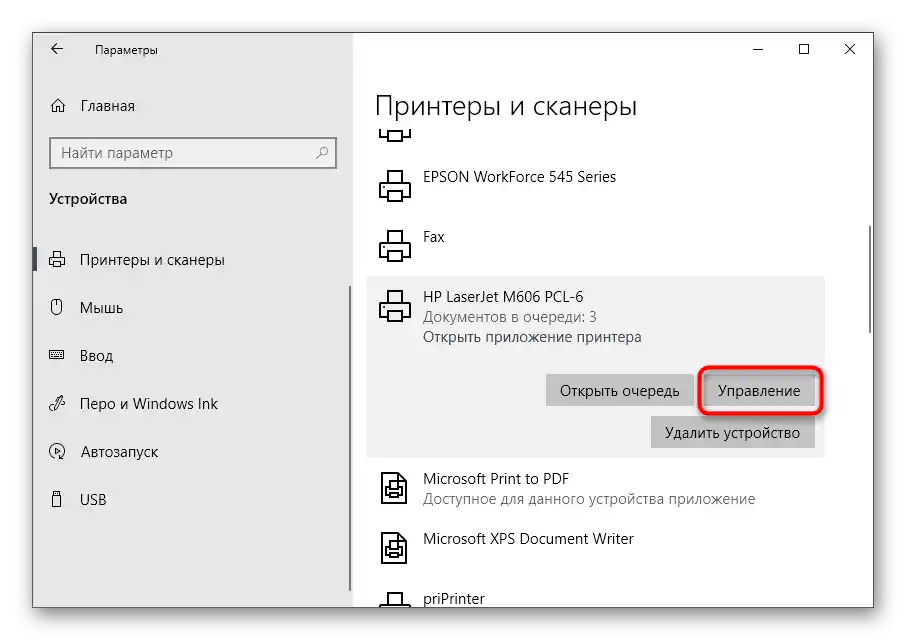Click the Управление button
The image size is (906, 640).
click(x=759, y=390)
